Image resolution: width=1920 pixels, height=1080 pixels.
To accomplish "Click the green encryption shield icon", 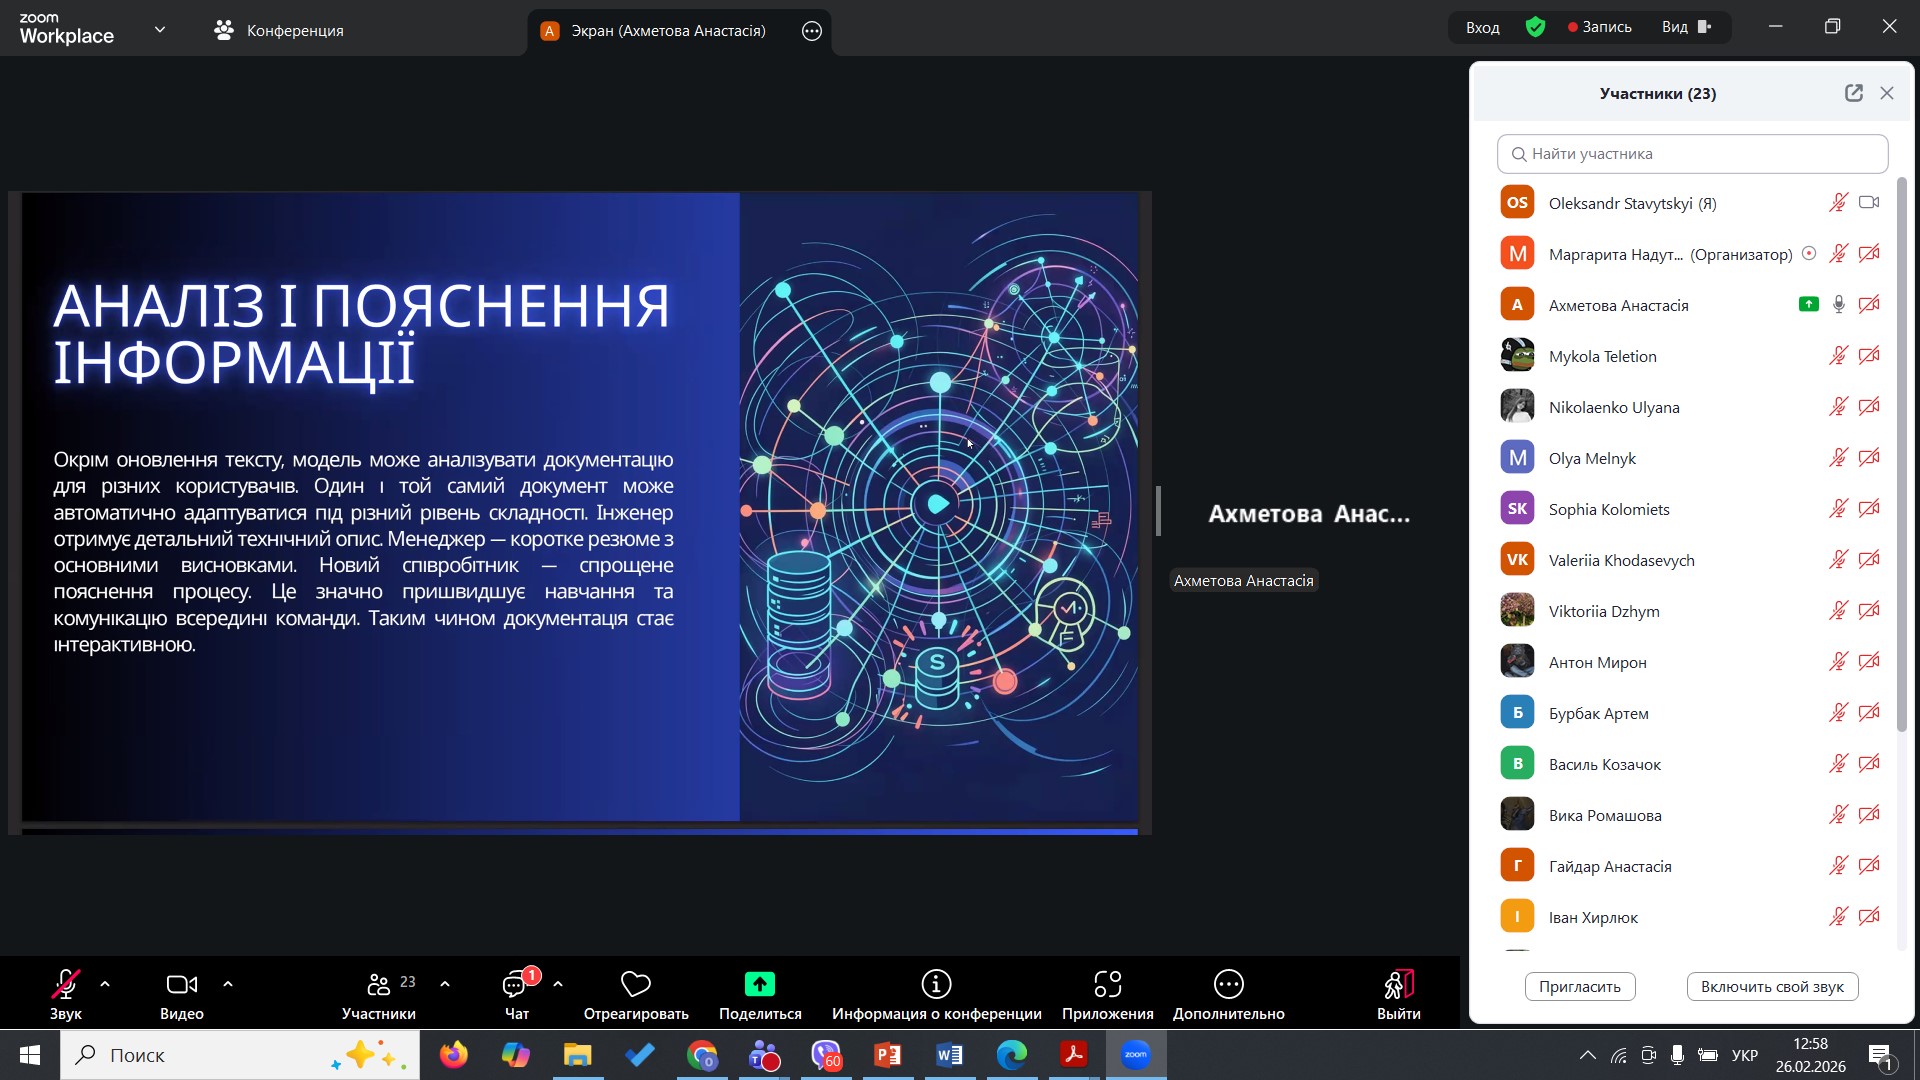I will tap(1536, 27).
